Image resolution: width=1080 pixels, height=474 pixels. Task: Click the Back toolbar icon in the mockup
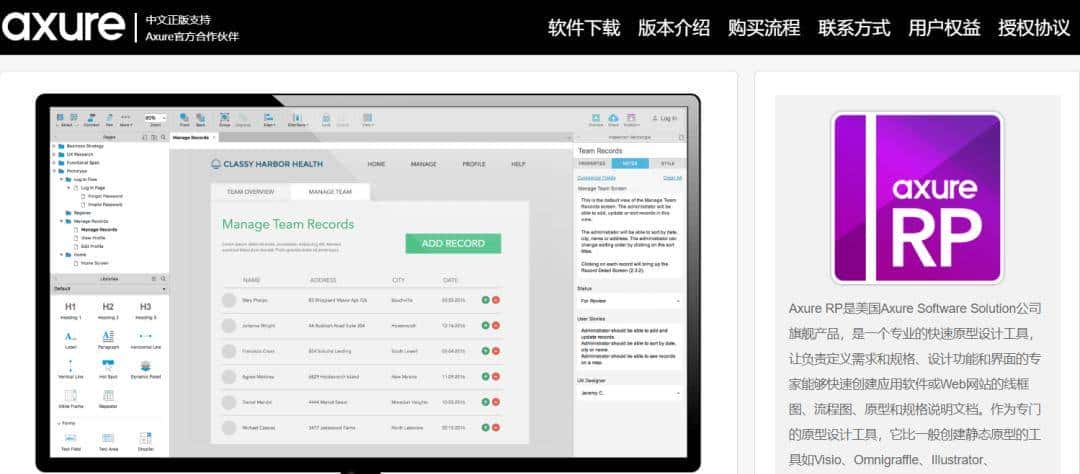coord(200,119)
